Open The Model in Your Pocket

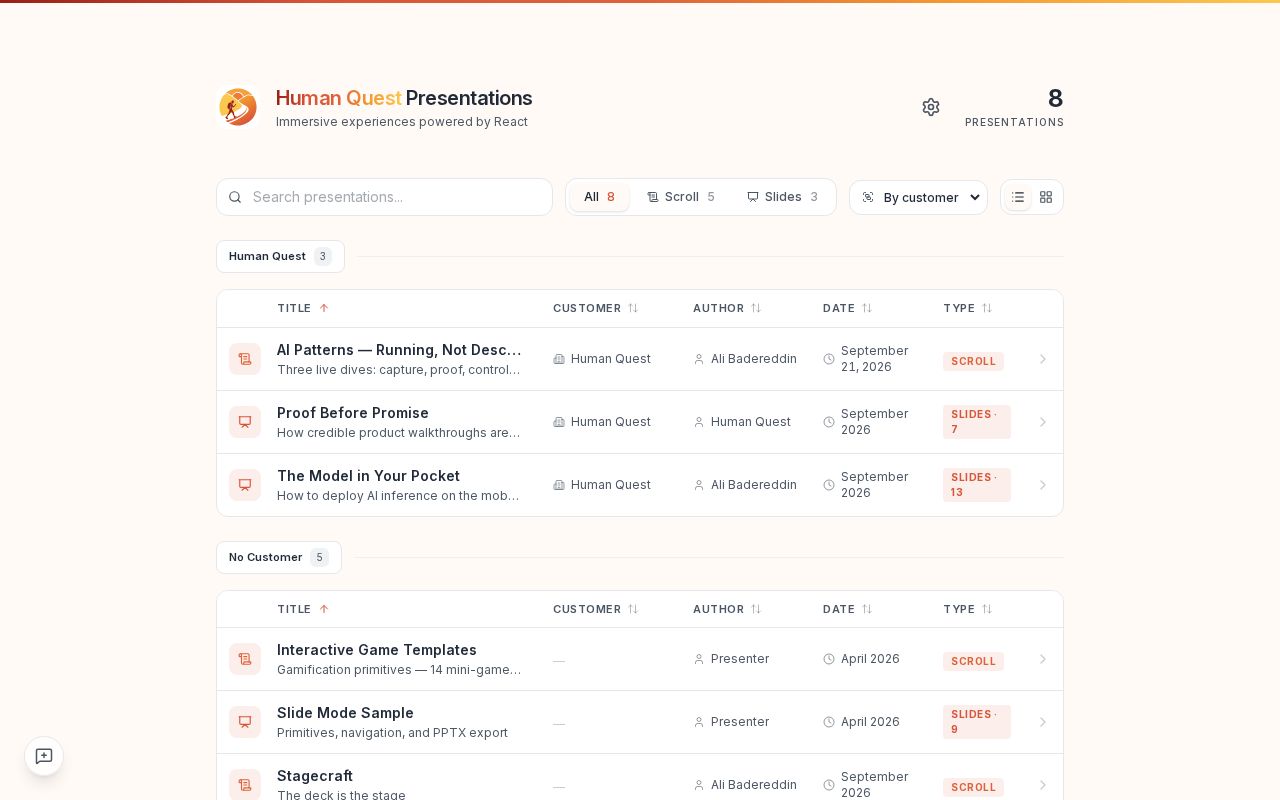[x=368, y=476]
